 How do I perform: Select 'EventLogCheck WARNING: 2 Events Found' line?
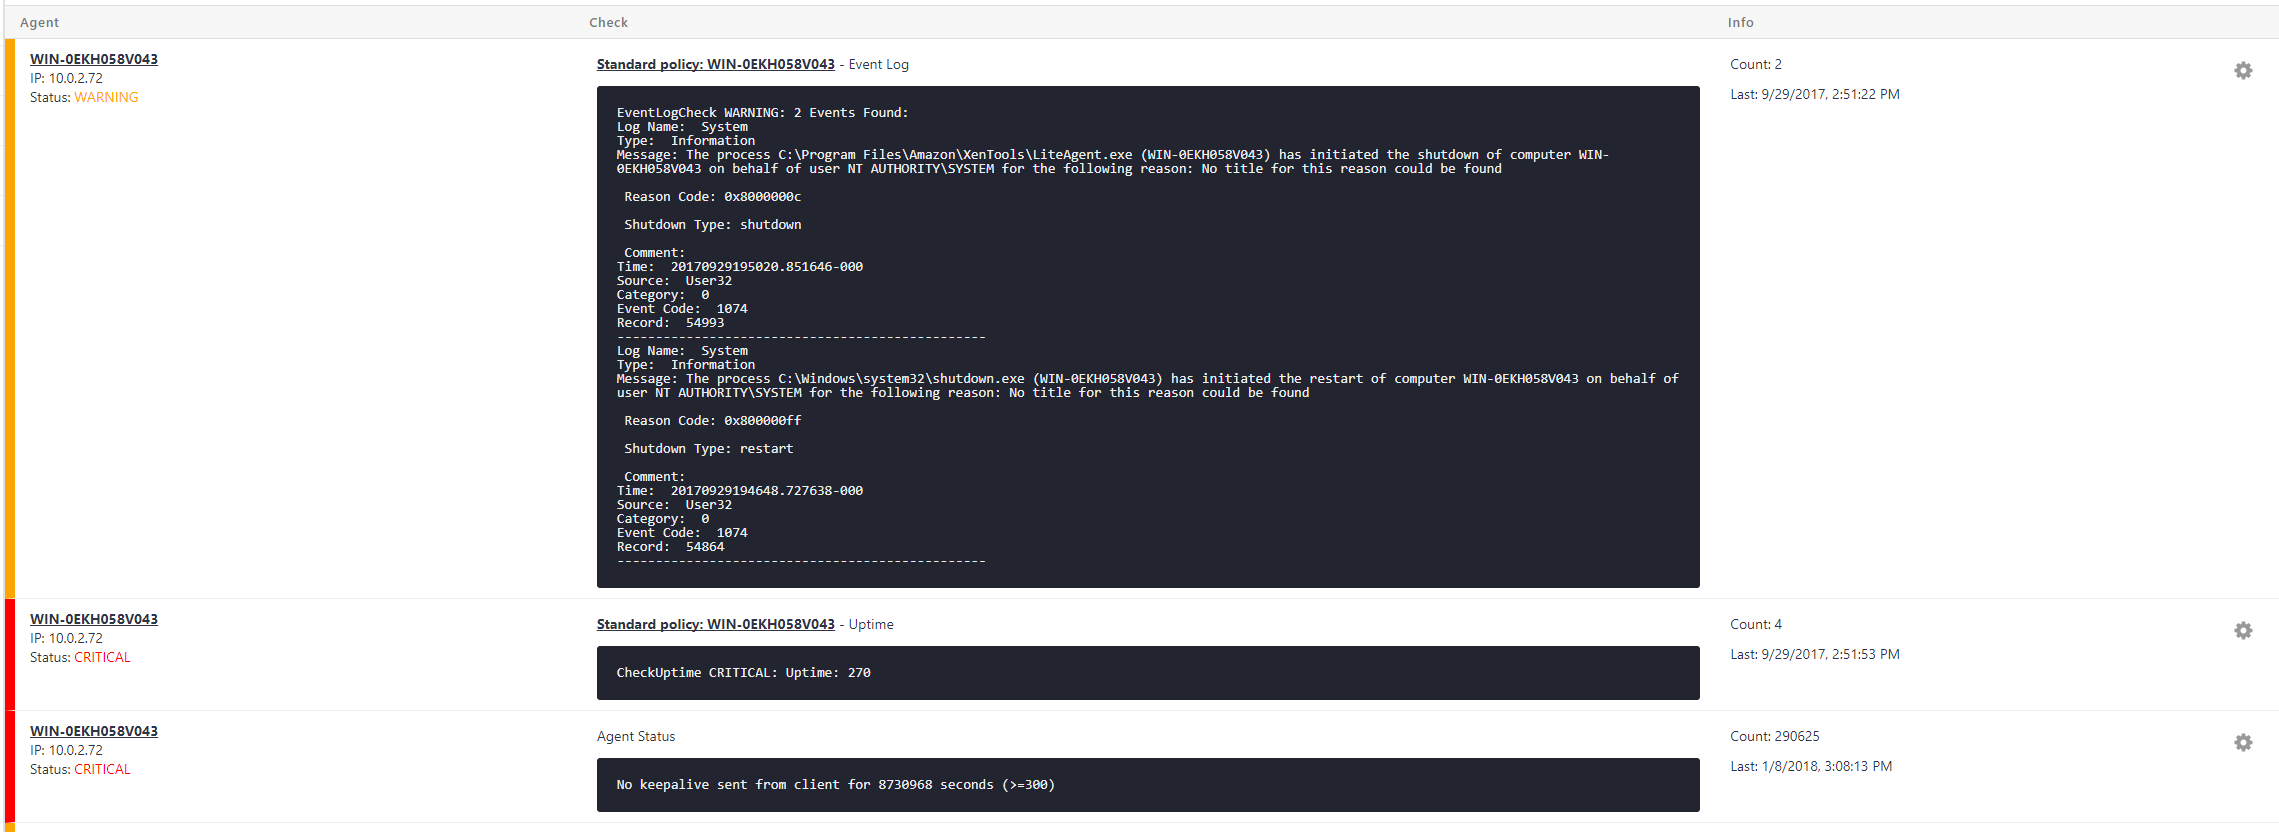pos(762,113)
